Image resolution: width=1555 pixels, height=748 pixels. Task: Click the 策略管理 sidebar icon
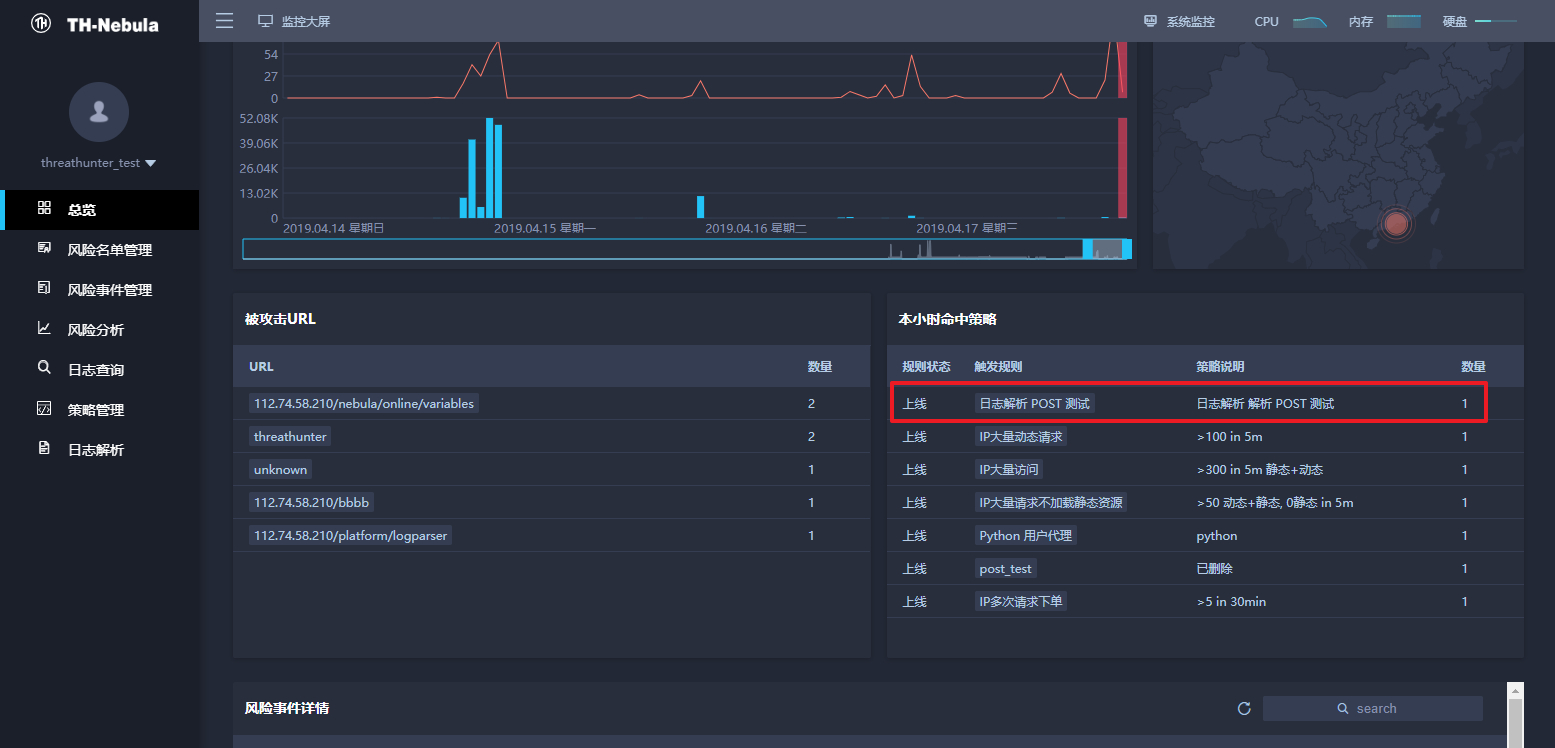44,408
